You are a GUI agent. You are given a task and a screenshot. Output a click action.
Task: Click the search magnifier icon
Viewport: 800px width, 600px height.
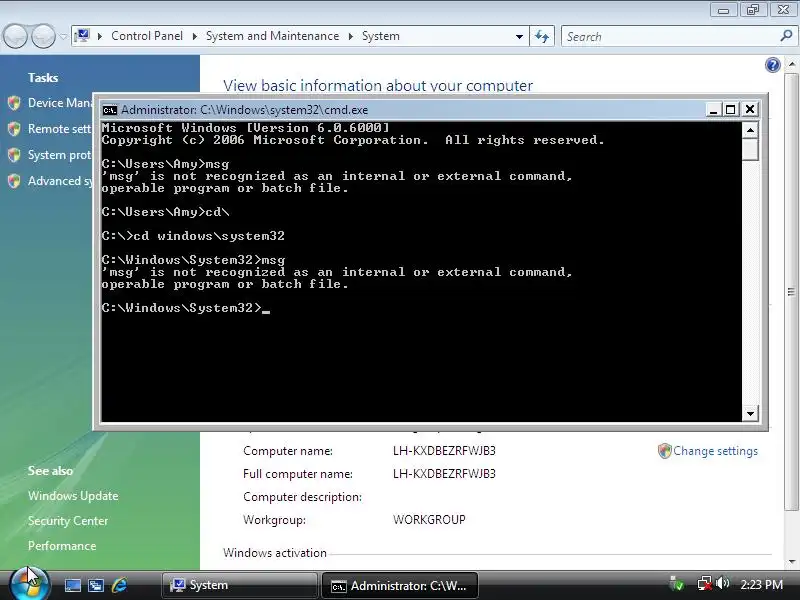click(786, 36)
